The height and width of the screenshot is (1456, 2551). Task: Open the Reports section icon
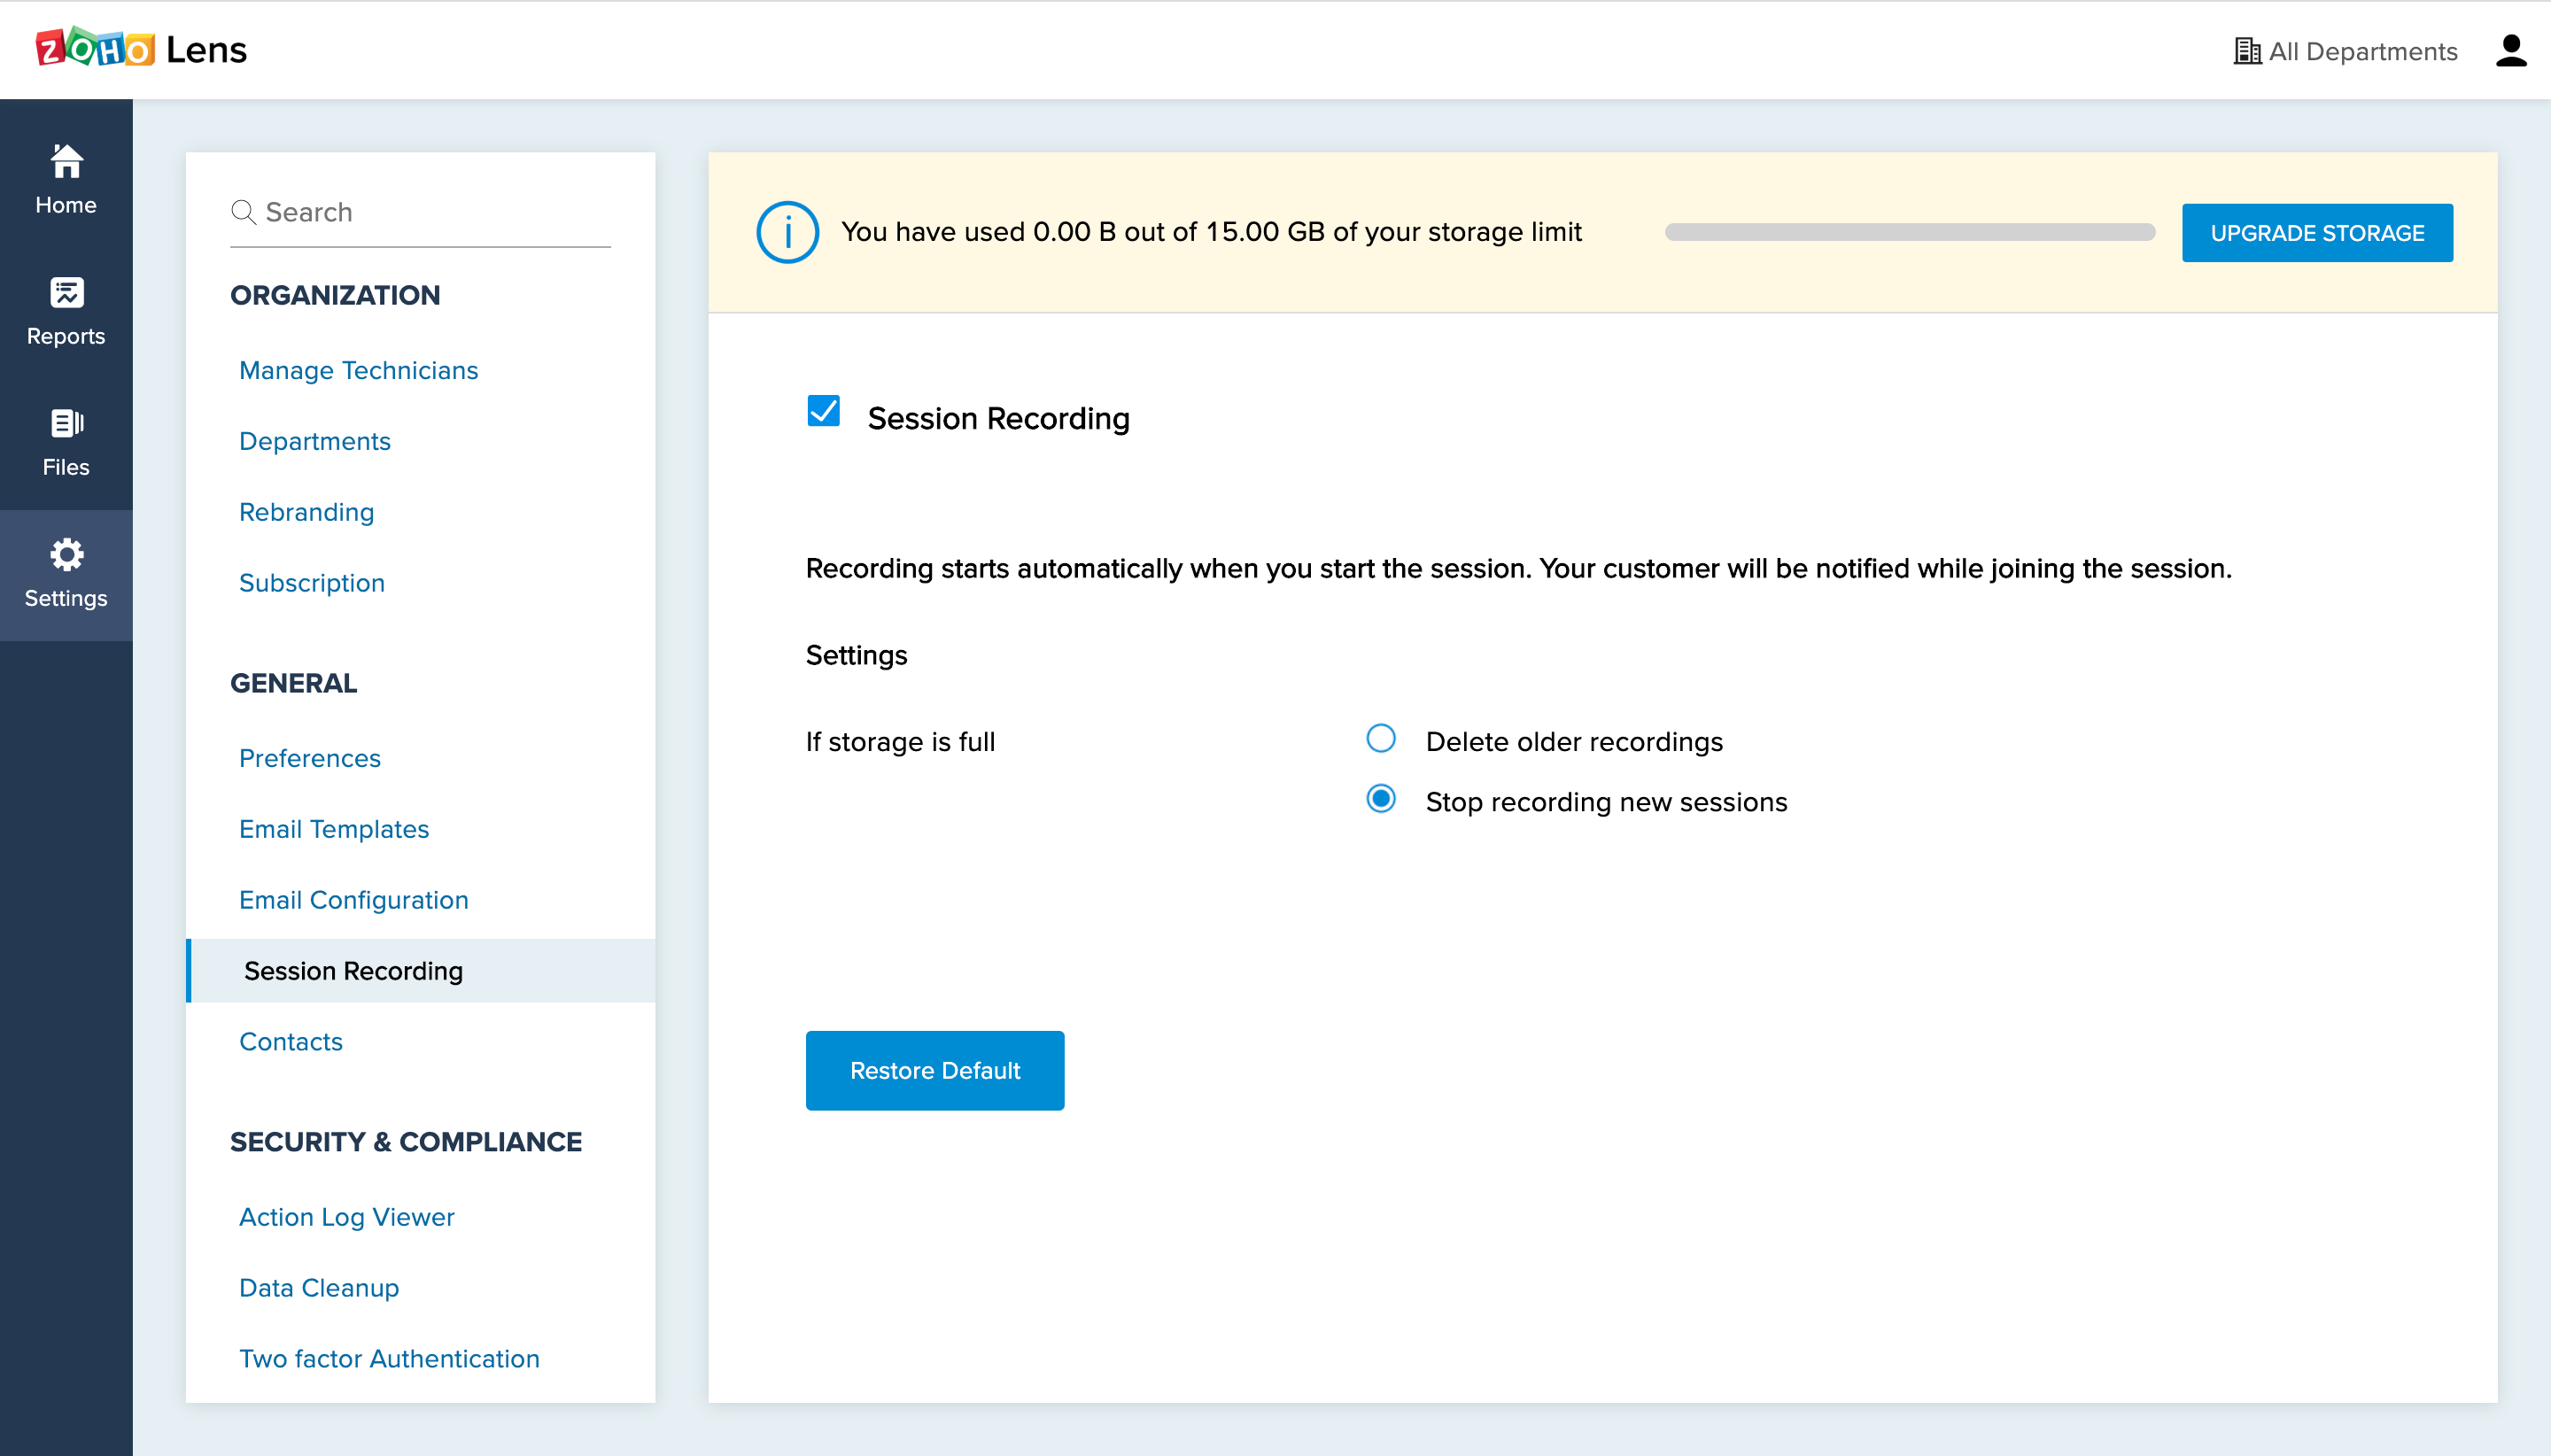point(66,292)
